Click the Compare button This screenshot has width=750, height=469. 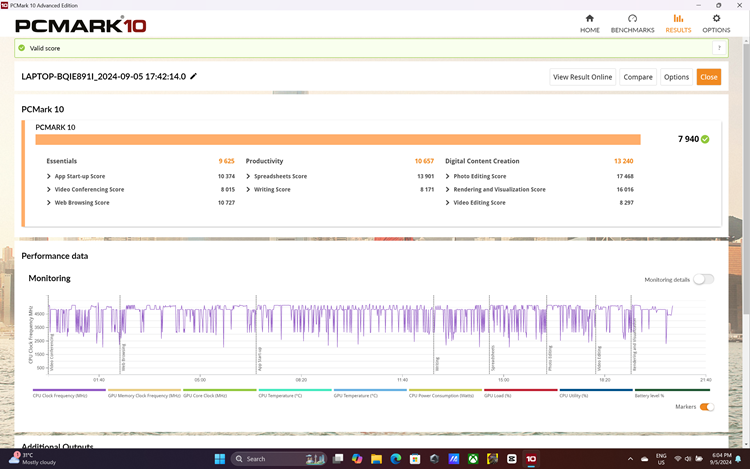[x=638, y=77]
